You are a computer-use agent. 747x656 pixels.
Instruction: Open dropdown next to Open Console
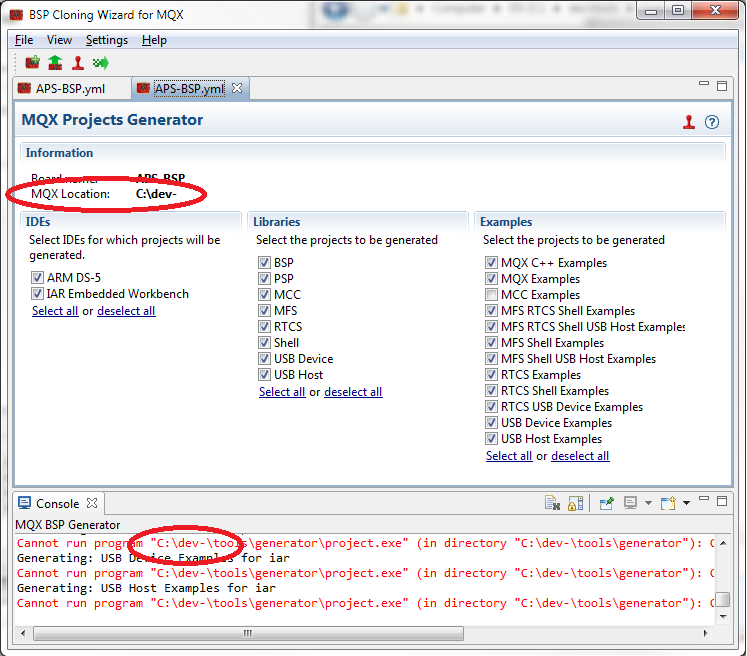pyautogui.click(x=686, y=503)
